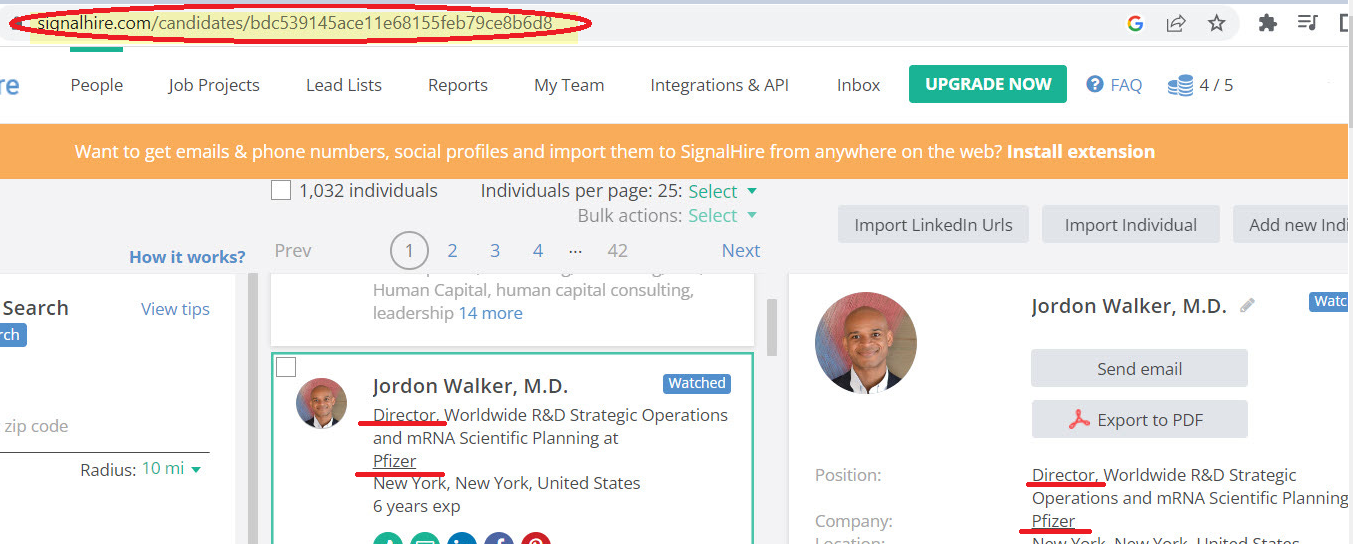
Task: Go to Lead Lists
Action: pyautogui.click(x=344, y=85)
